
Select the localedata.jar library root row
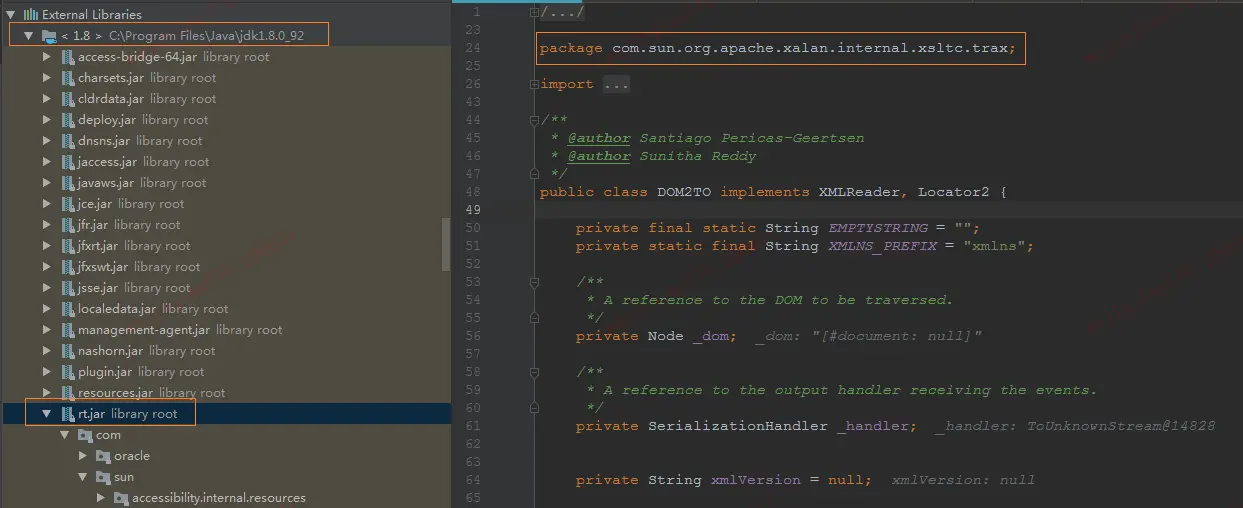225,309
